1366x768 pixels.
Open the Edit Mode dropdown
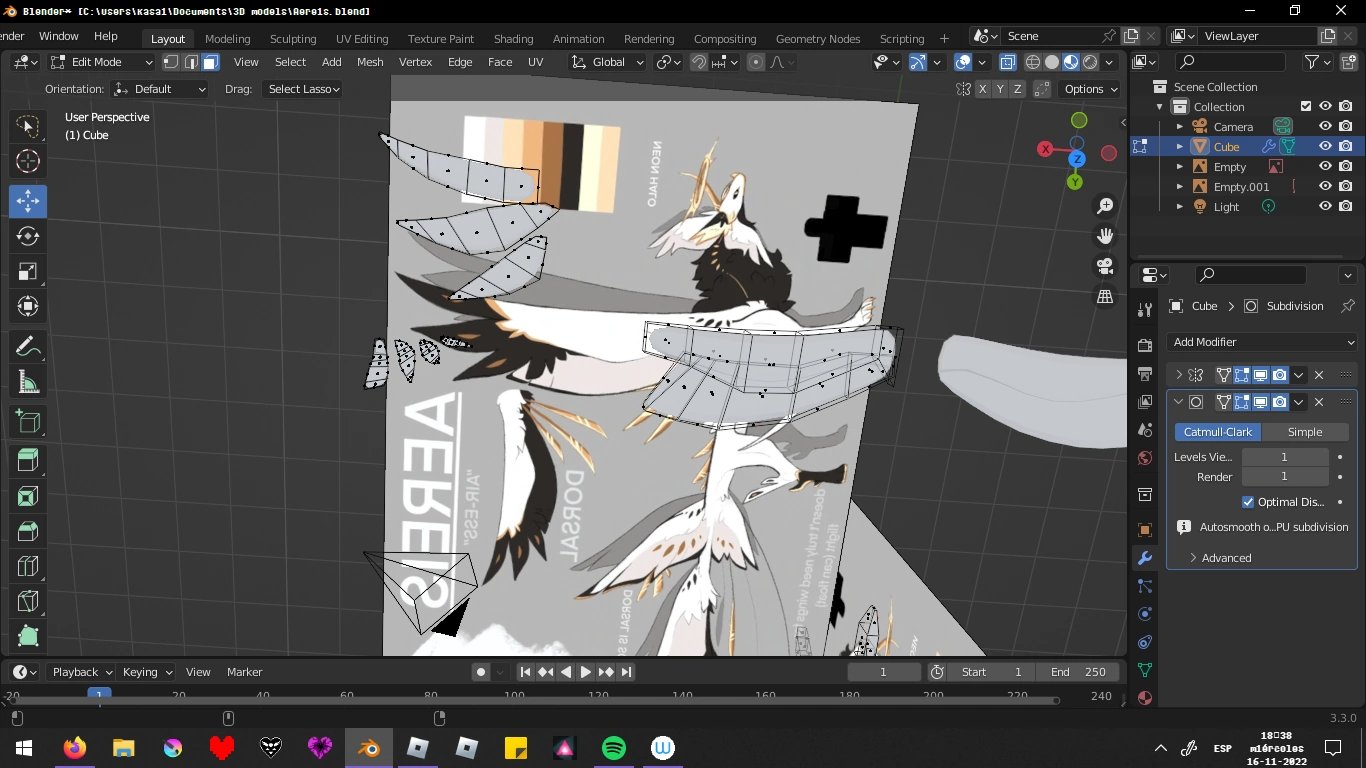(100, 61)
